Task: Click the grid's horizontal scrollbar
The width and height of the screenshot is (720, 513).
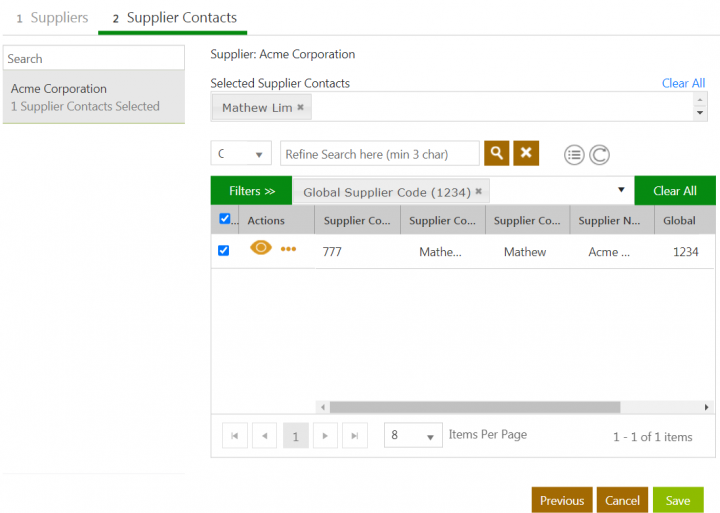Action: pos(475,407)
